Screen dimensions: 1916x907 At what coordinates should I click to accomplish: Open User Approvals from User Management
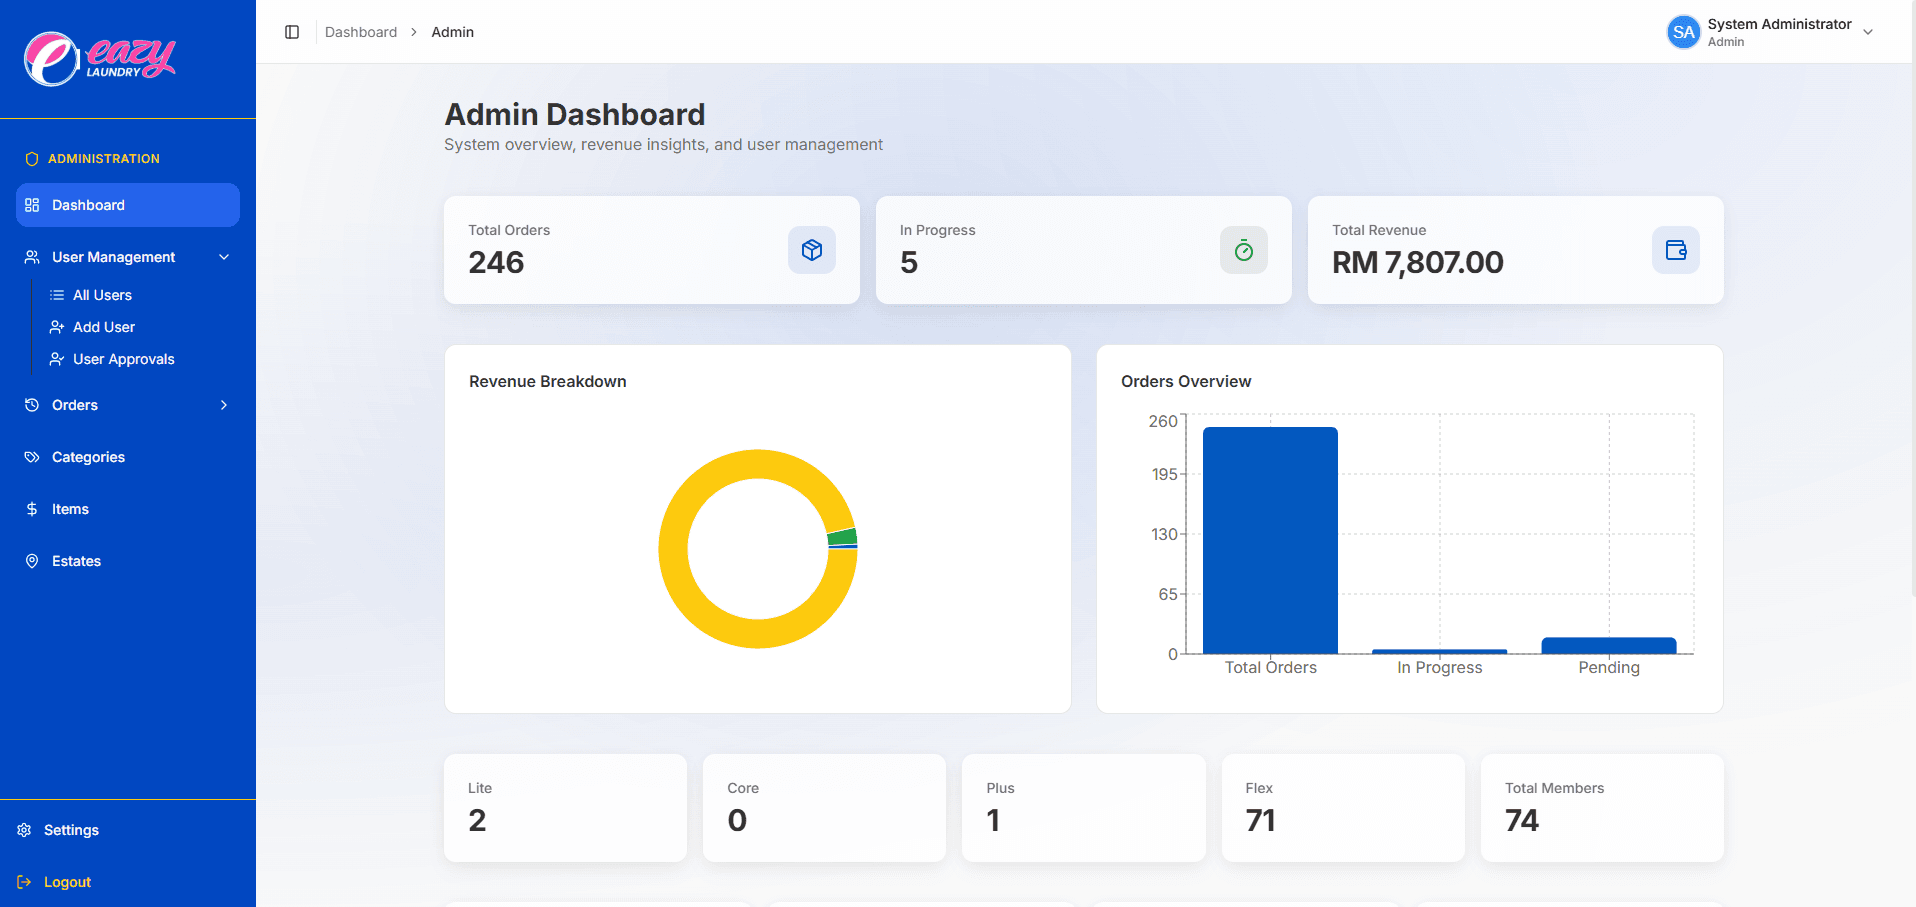coord(123,359)
